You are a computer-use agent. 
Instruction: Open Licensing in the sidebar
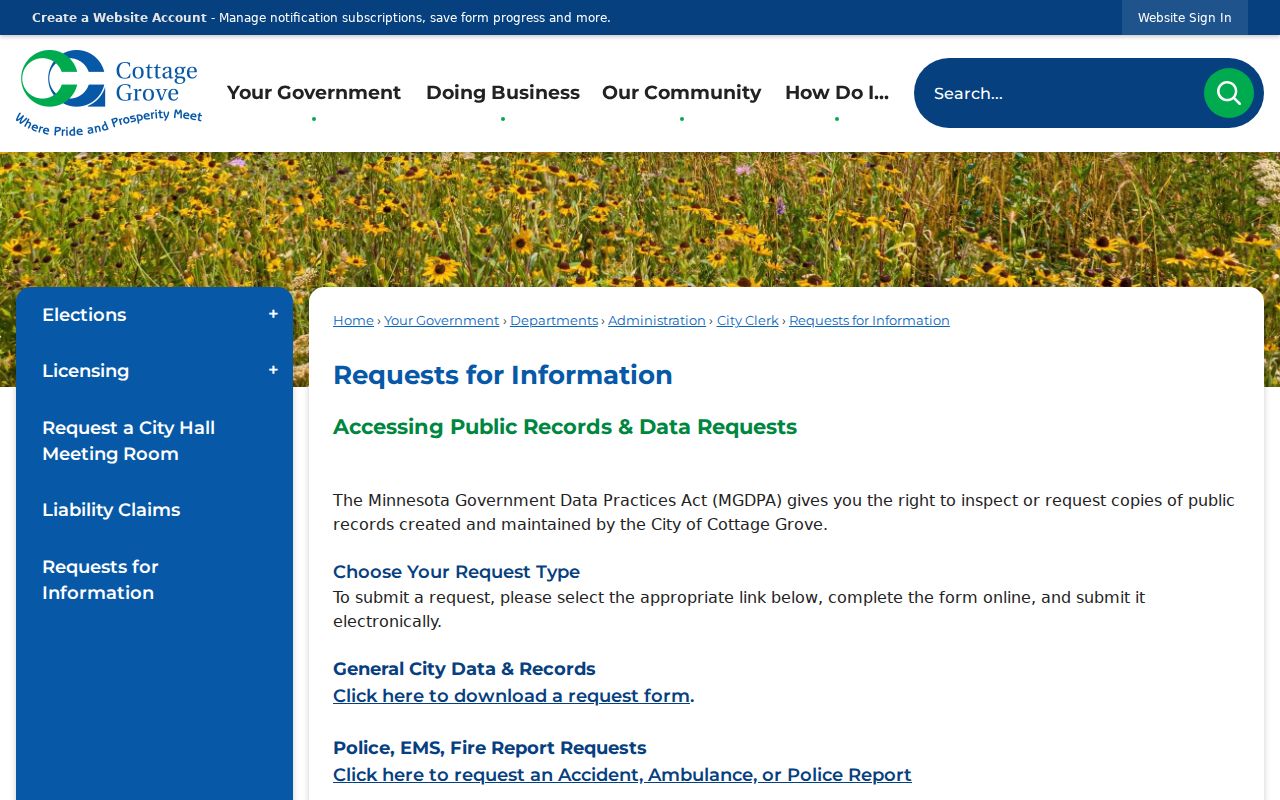click(86, 371)
